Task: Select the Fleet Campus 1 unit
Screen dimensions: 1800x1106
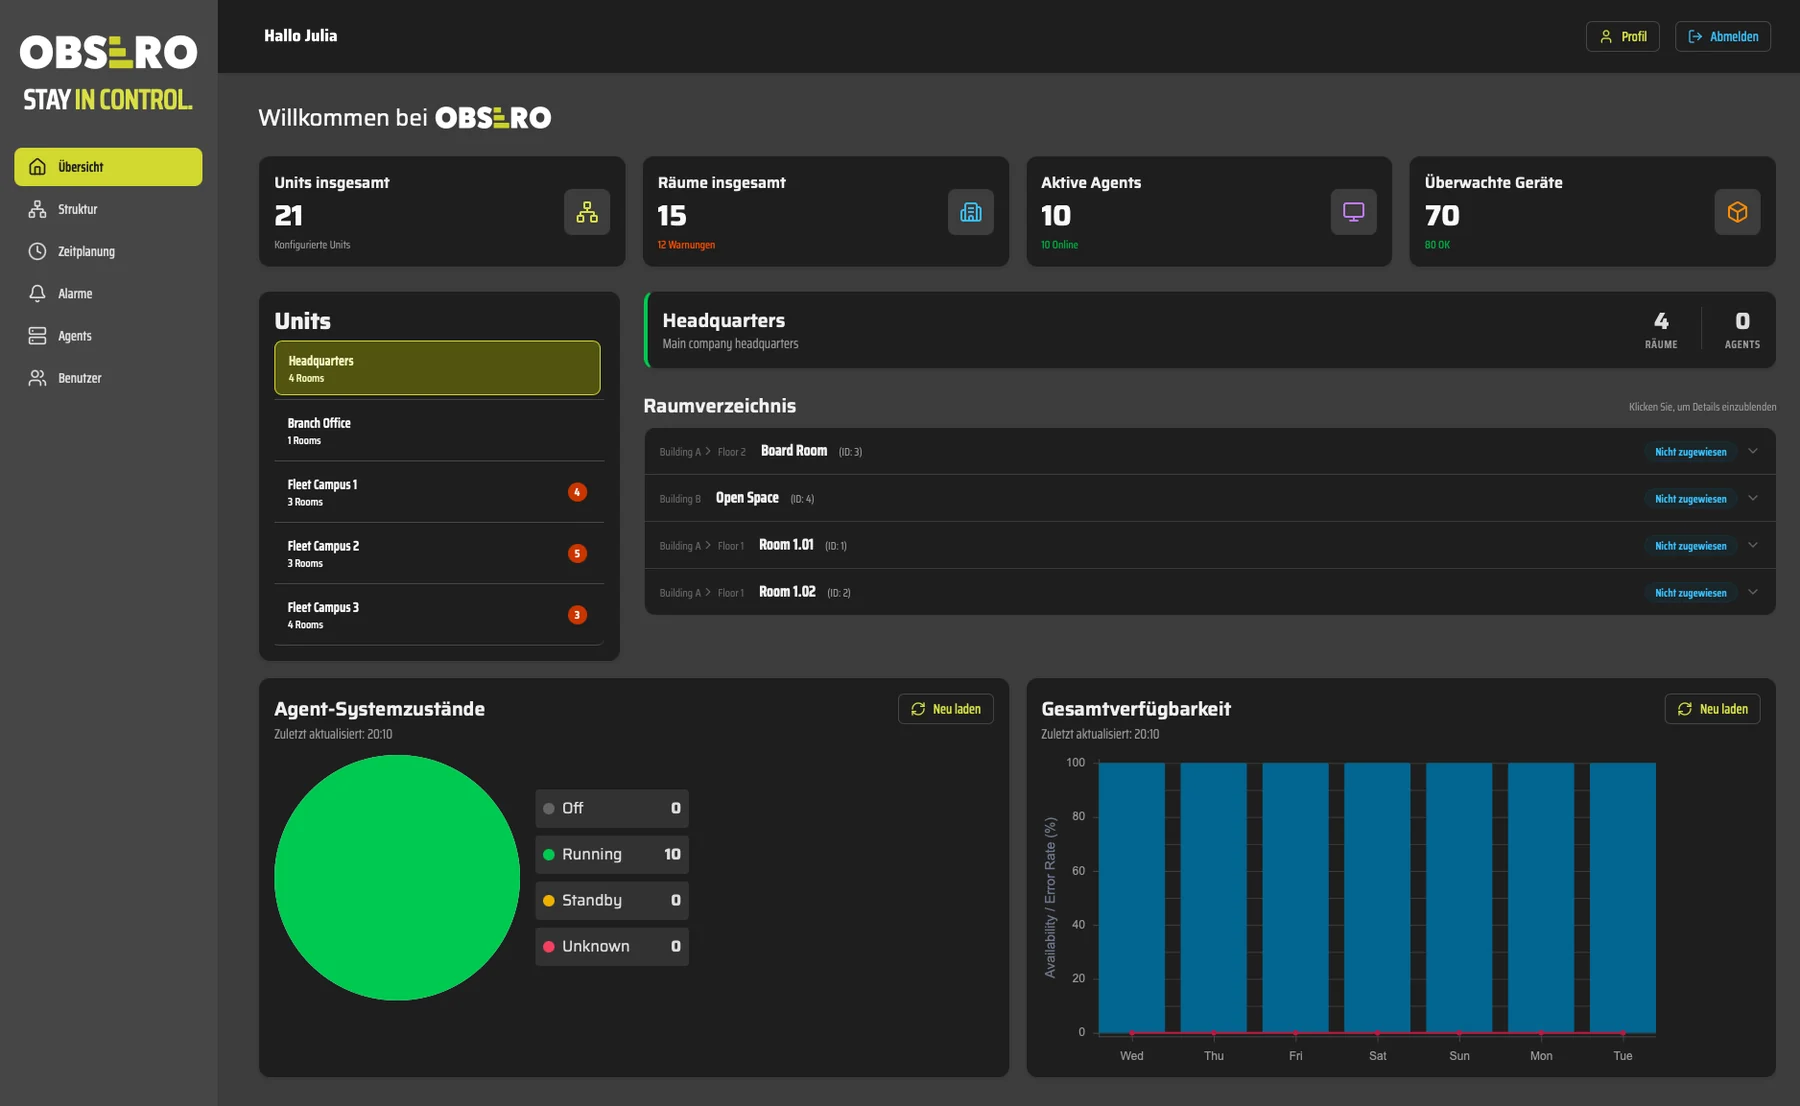Action: pyautogui.click(x=439, y=492)
